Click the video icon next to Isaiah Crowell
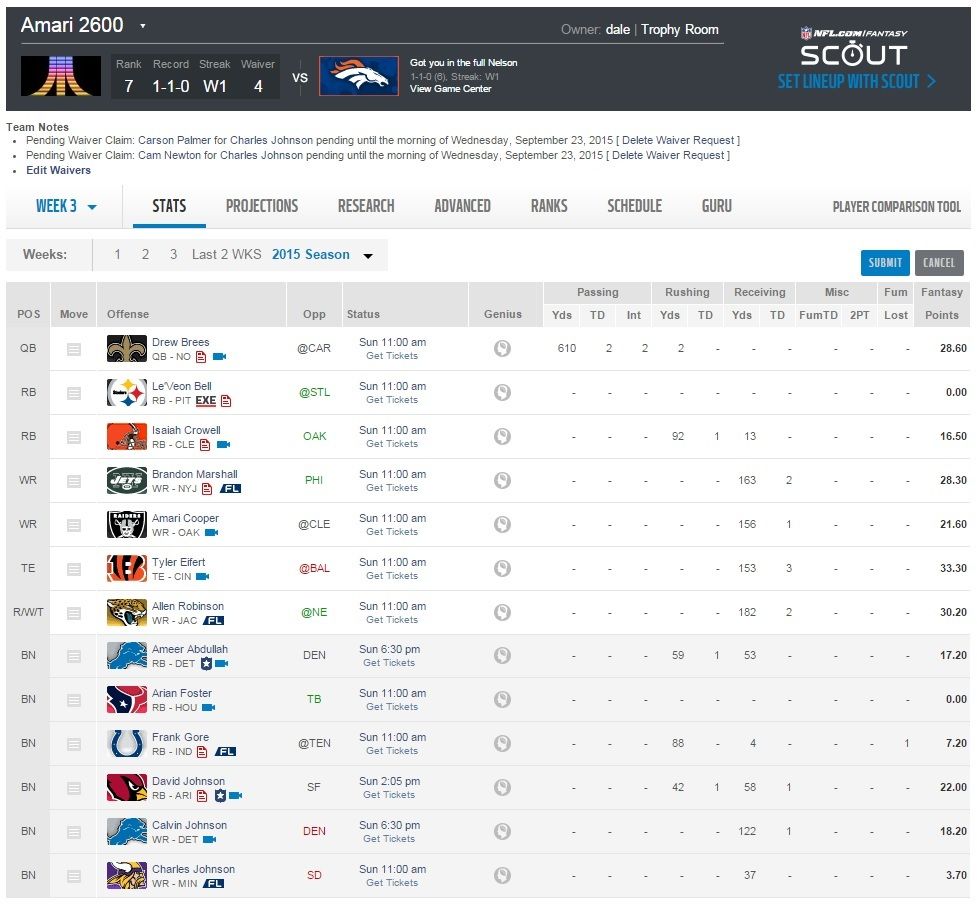The height and width of the screenshot is (905, 977). pyautogui.click(x=223, y=444)
